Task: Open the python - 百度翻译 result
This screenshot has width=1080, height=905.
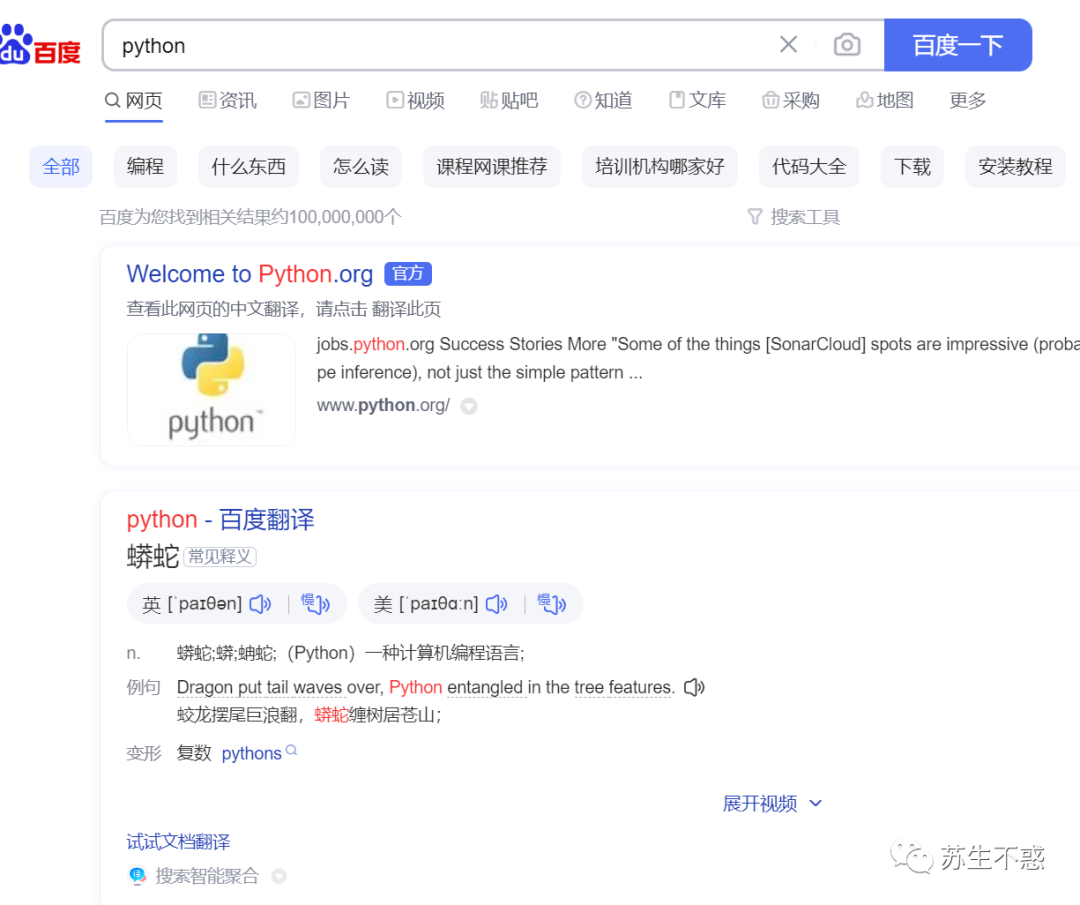Action: (x=220, y=519)
